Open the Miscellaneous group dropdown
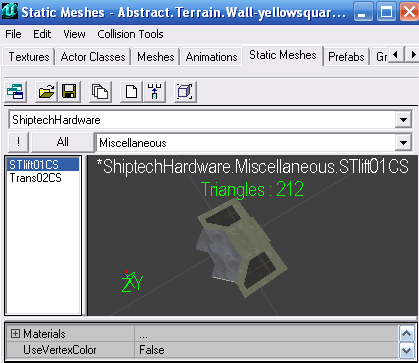This screenshot has width=419, height=363. 403,143
